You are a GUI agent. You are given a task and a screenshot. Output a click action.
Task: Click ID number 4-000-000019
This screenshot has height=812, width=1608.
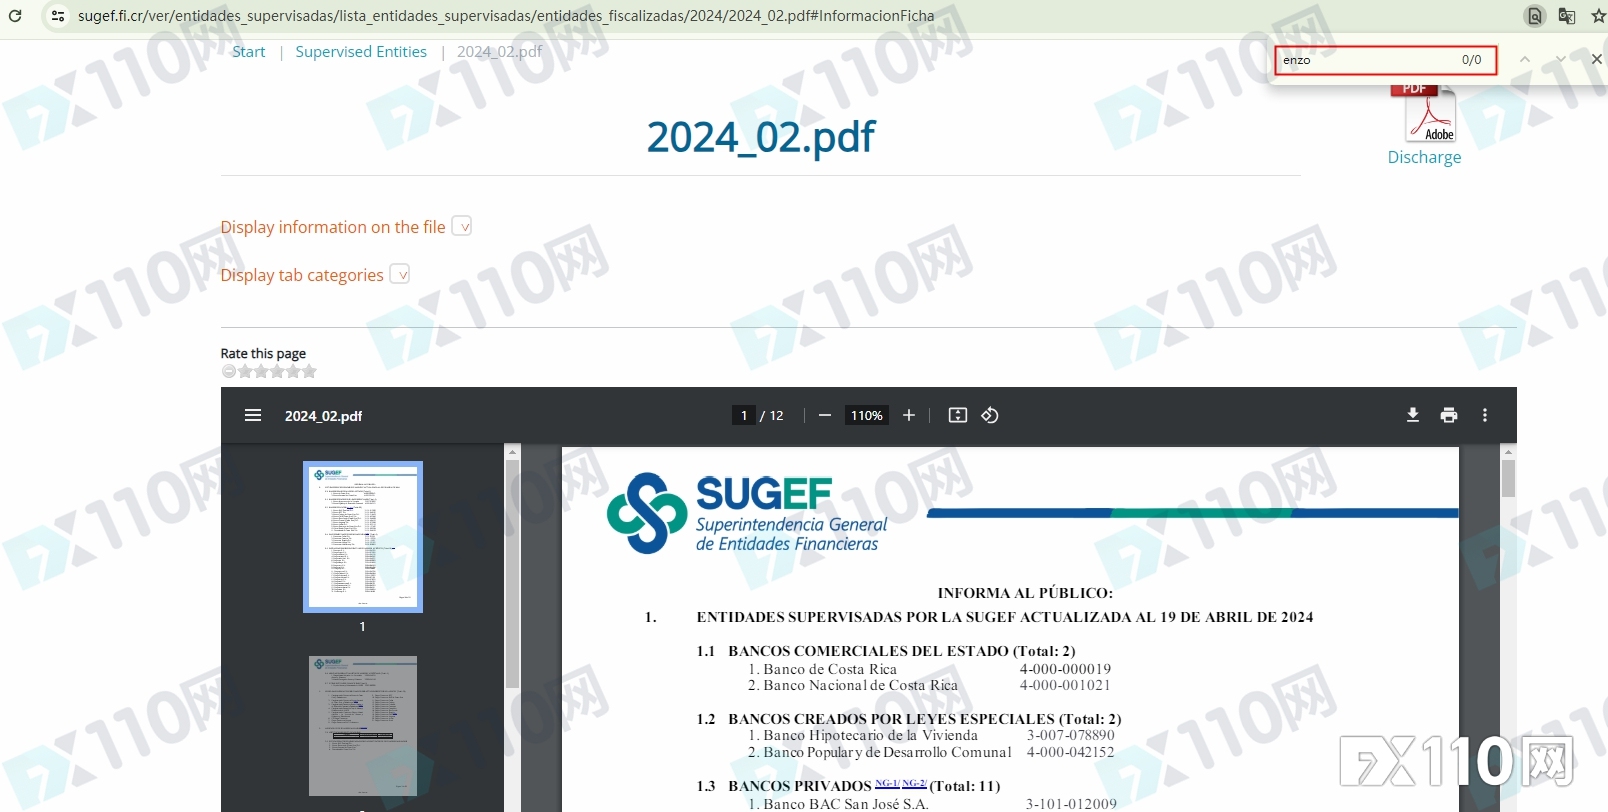pos(1065,669)
